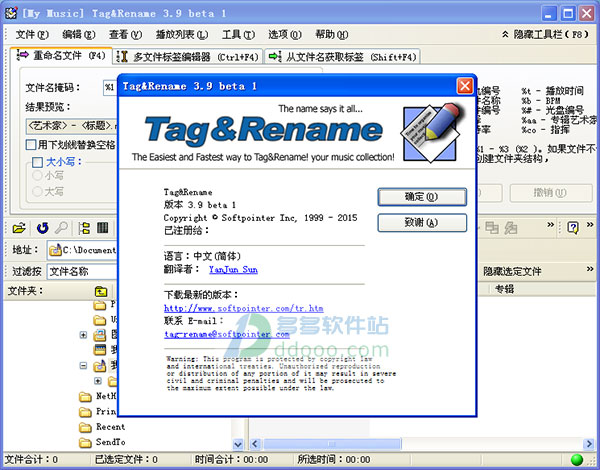Image resolution: width=600 pixels, height=470 pixels.
Task: Click the 文件名掩码 mask input field
Action: coord(110,88)
